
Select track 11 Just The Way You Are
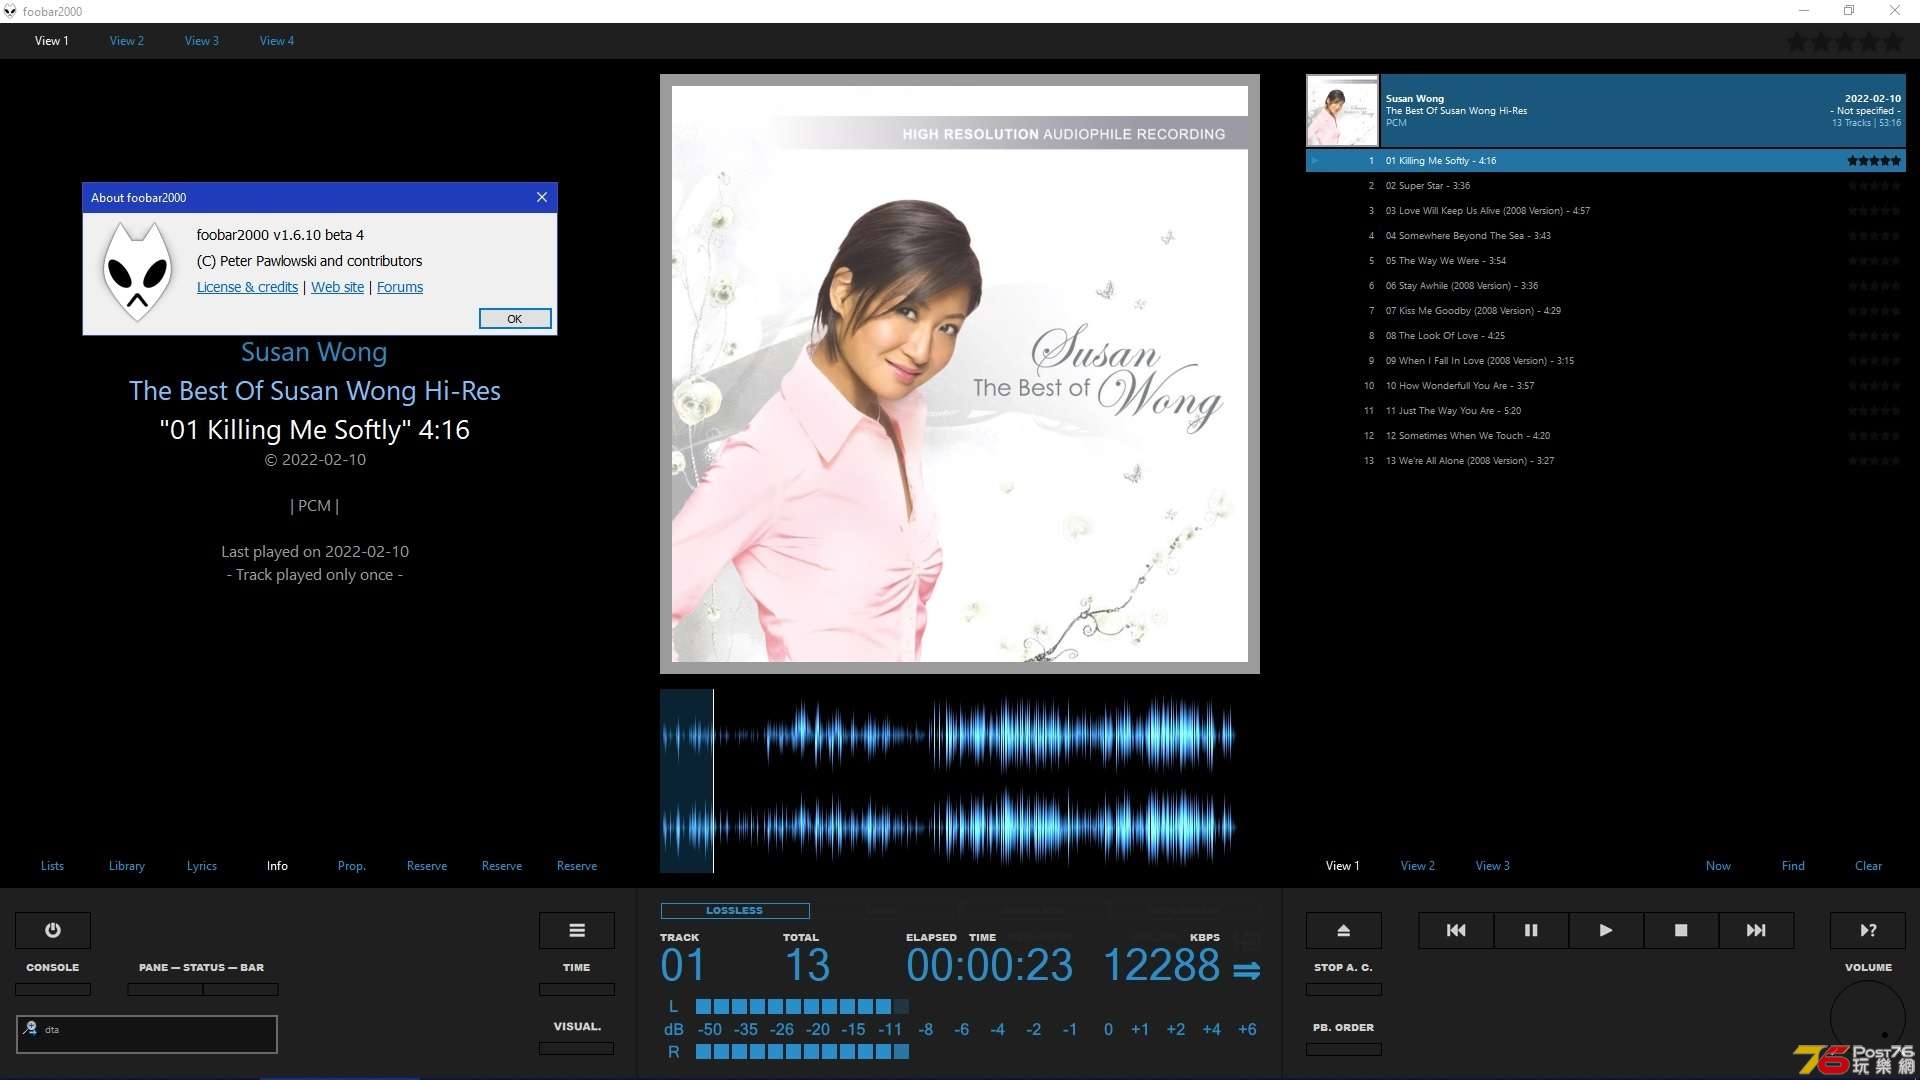pos(1606,411)
